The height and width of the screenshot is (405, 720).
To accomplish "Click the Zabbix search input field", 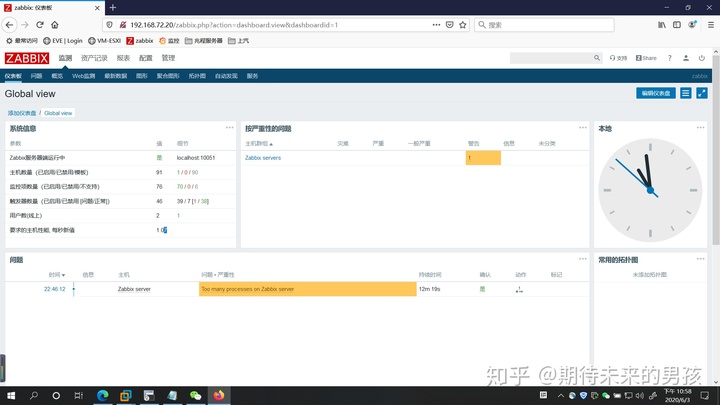I will tap(551, 58).
